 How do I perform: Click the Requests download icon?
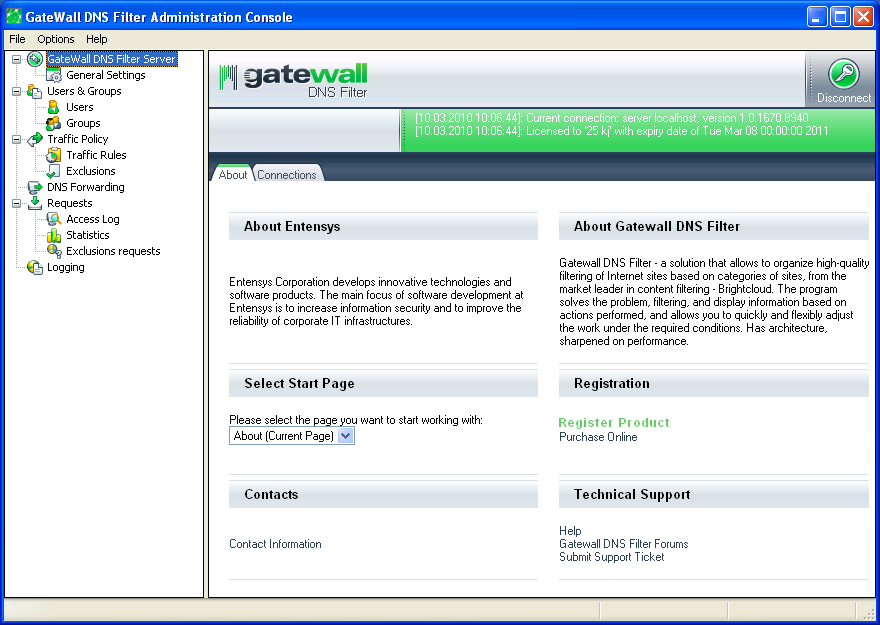point(35,203)
